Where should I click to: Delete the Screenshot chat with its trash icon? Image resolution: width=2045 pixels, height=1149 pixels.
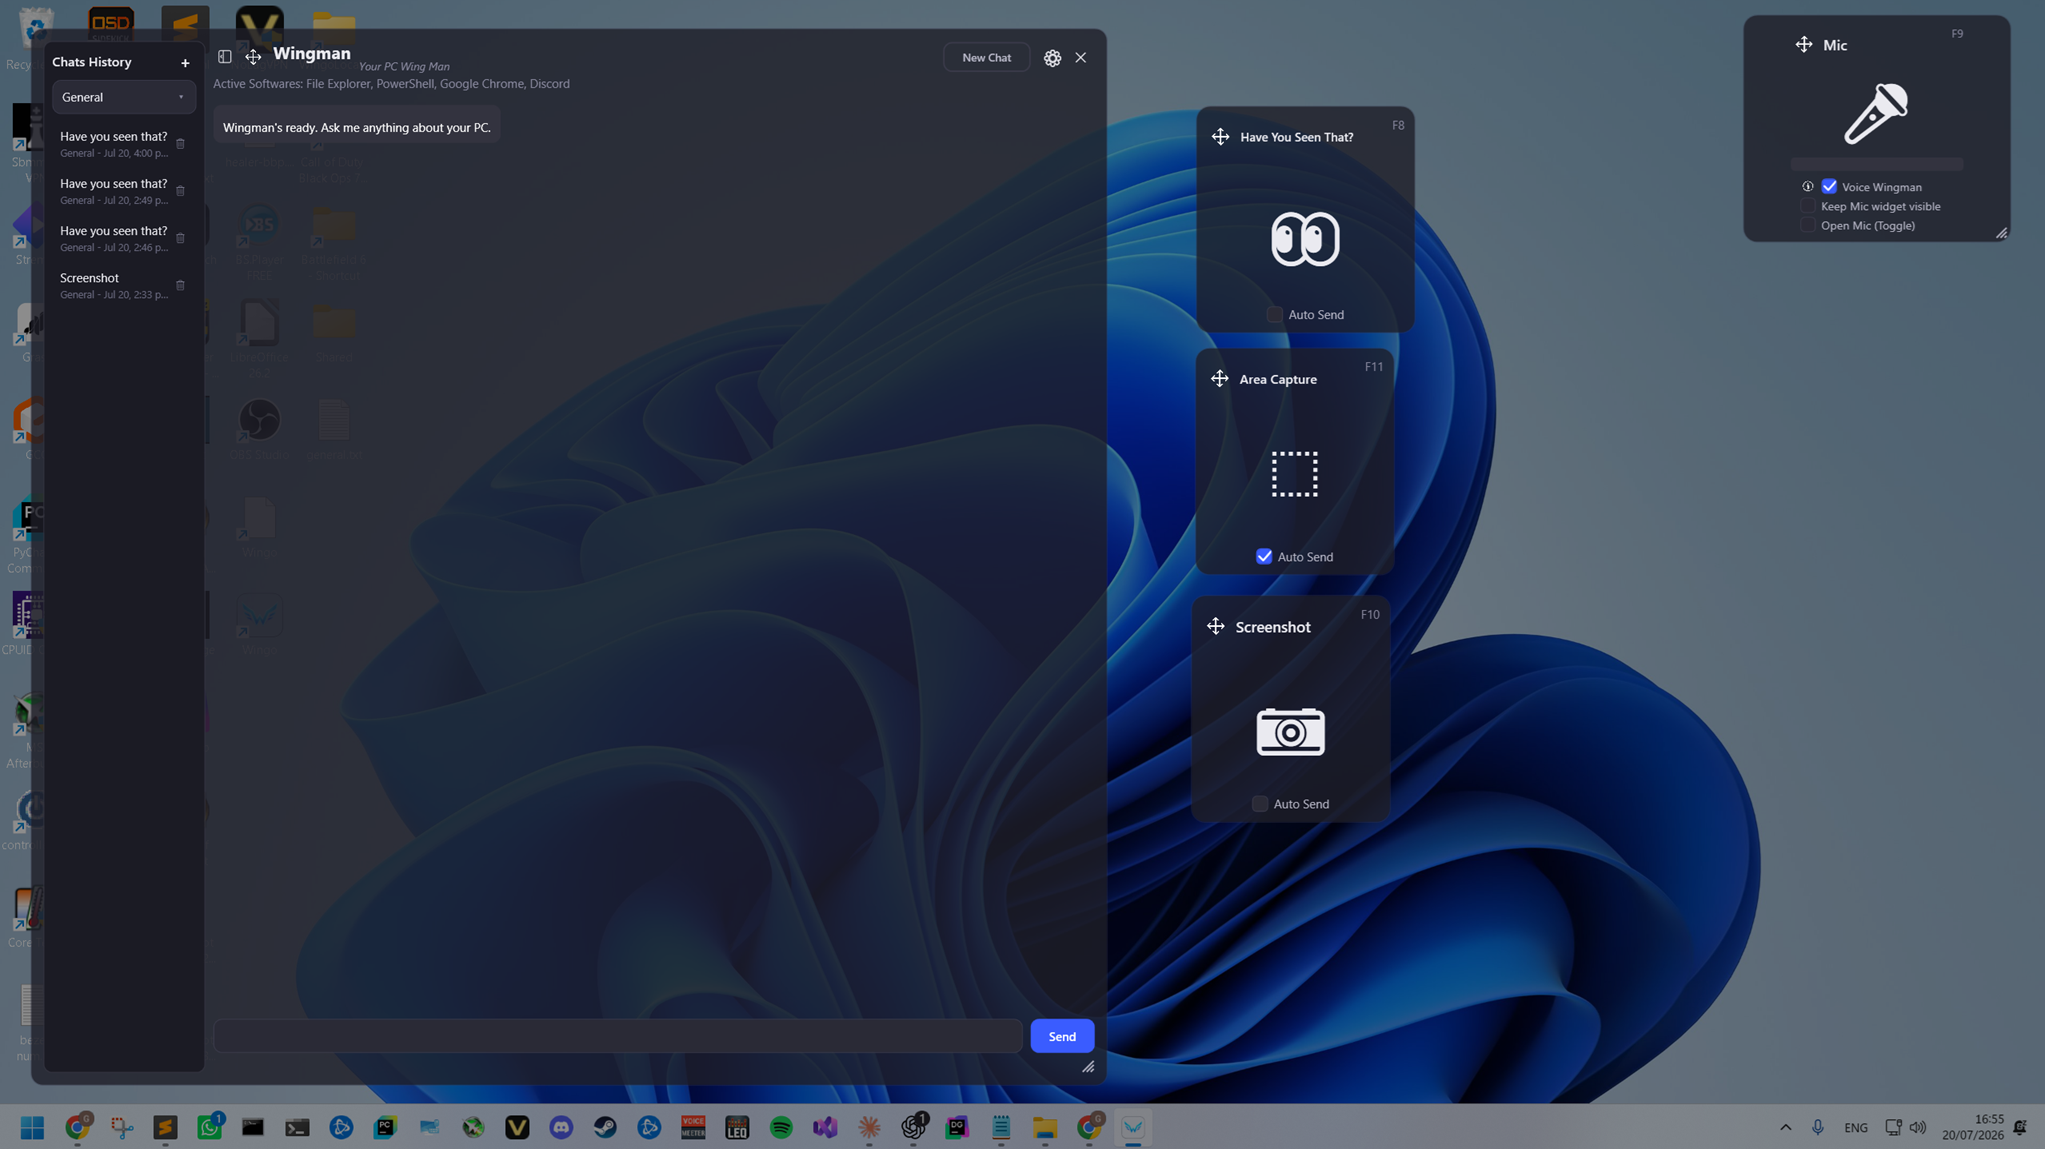[x=181, y=285]
